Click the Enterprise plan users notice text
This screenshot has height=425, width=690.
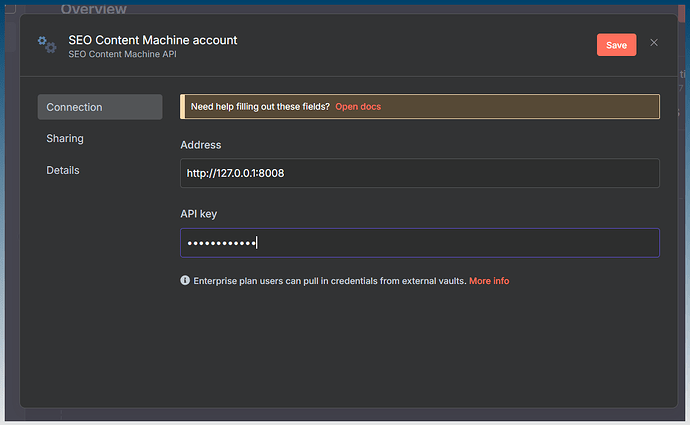coord(330,281)
